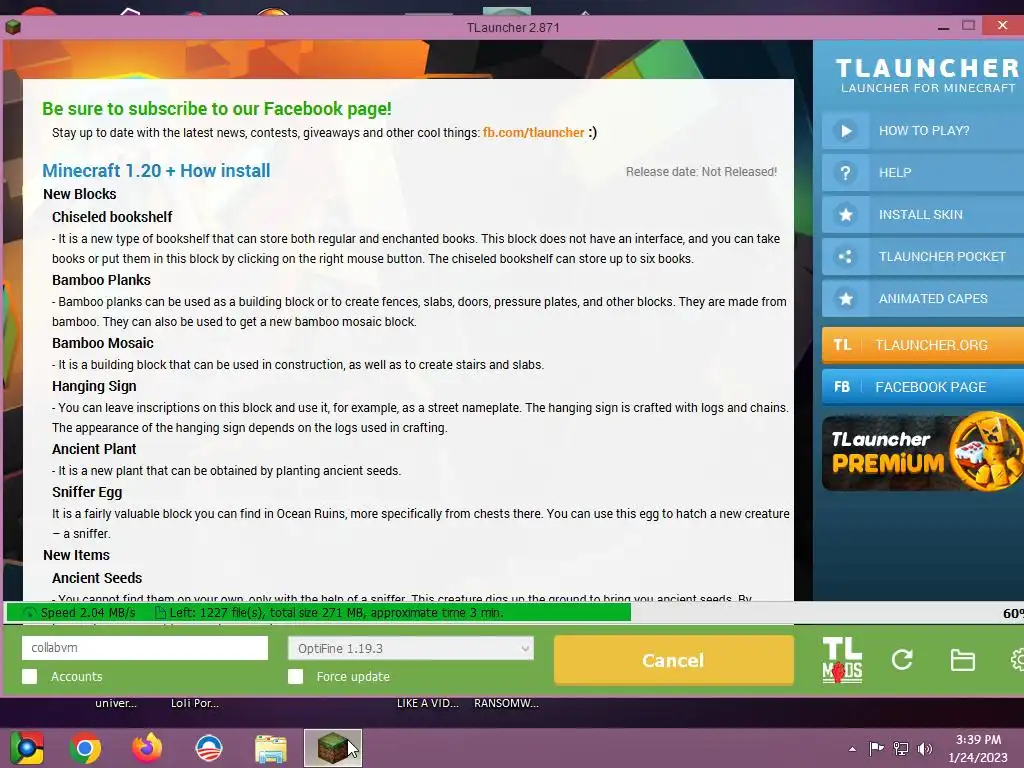Click the Action Center flag icon
Viewport: 1024px width, 768px height.
(x=876, y=748)
